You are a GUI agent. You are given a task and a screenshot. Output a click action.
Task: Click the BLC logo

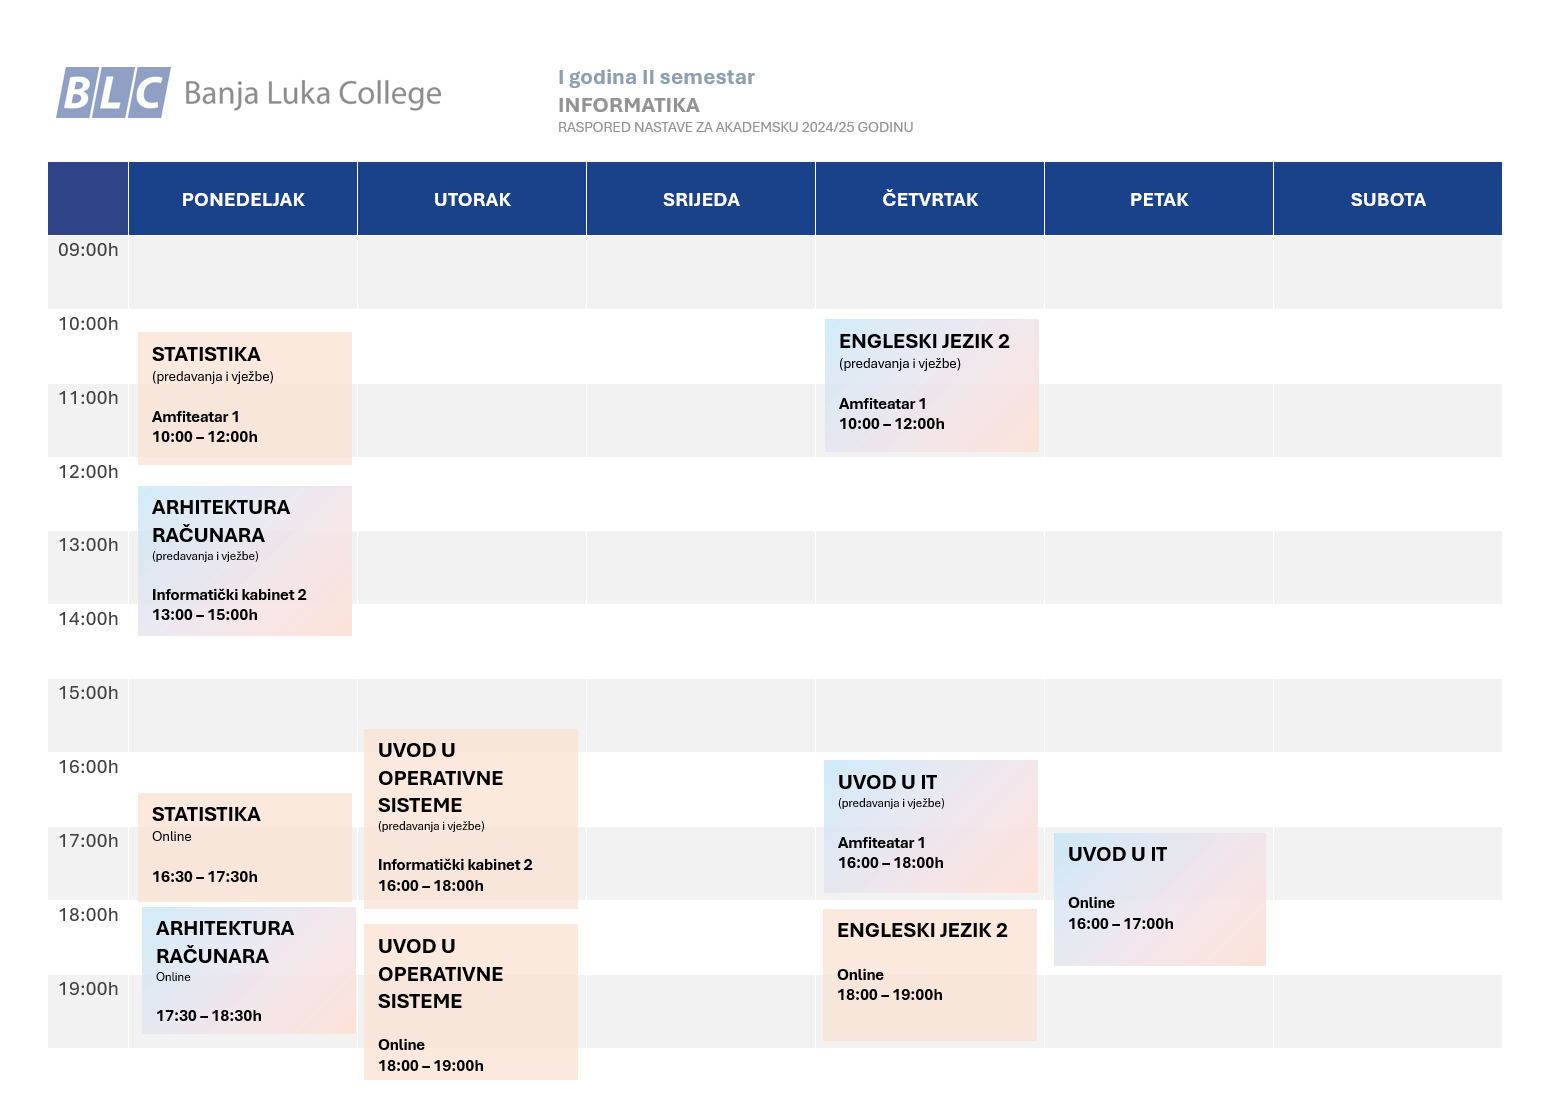113,93
